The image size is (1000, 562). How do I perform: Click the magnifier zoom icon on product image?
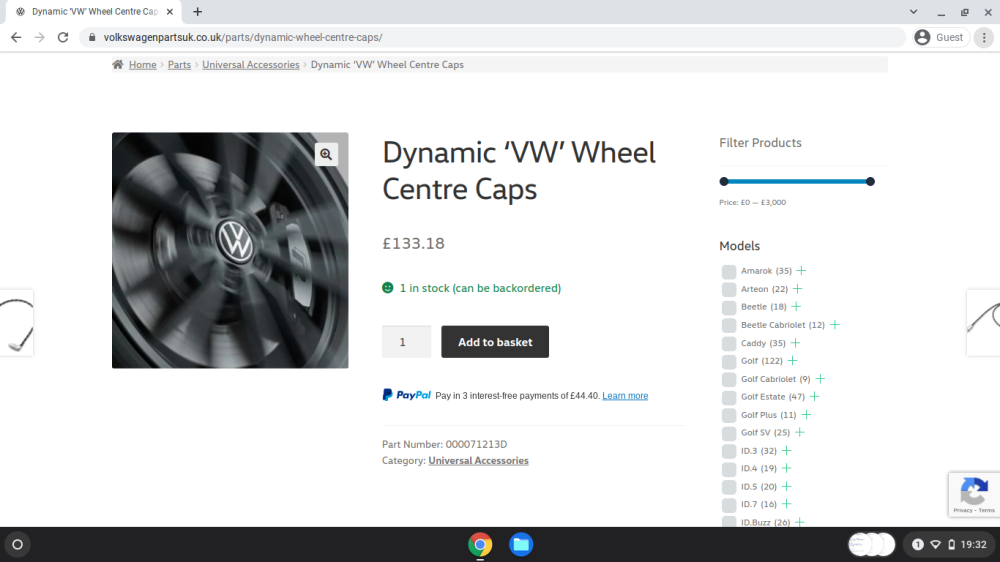(x=326, y=154)
